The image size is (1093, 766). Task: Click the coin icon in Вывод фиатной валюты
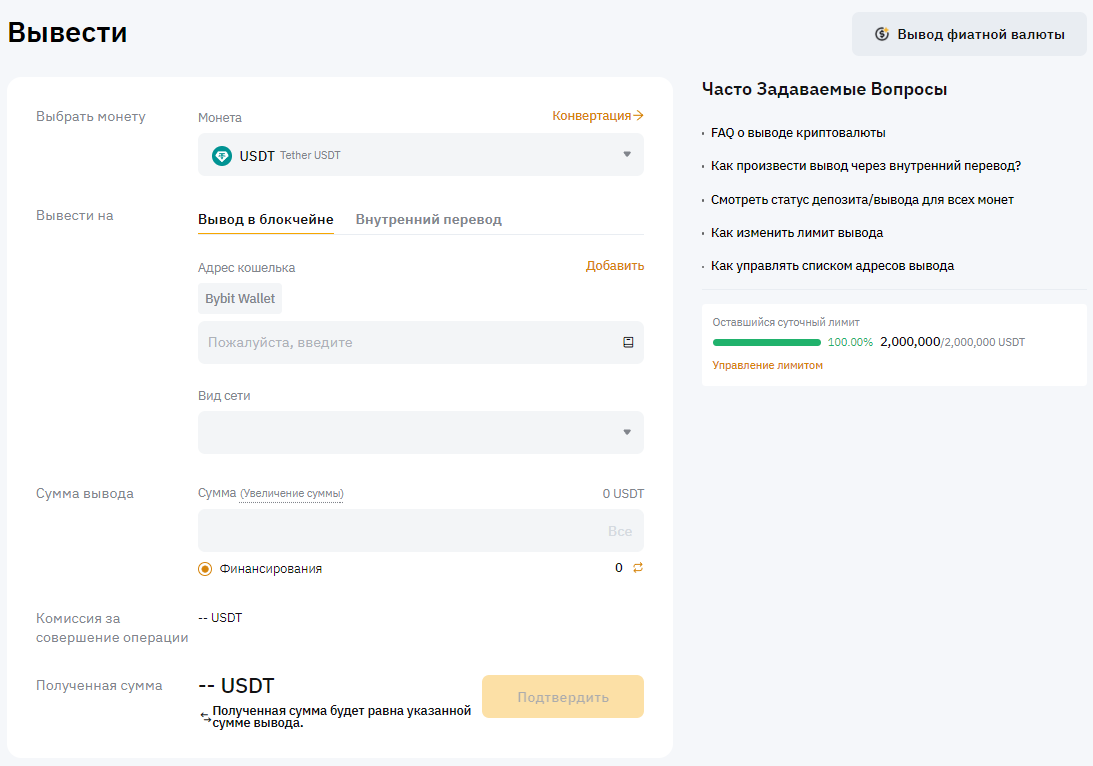(x=882, y=34)
